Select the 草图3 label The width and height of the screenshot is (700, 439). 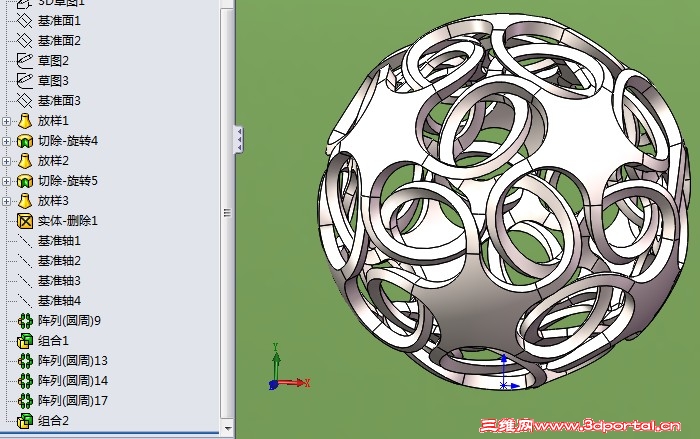coord(54,80)
